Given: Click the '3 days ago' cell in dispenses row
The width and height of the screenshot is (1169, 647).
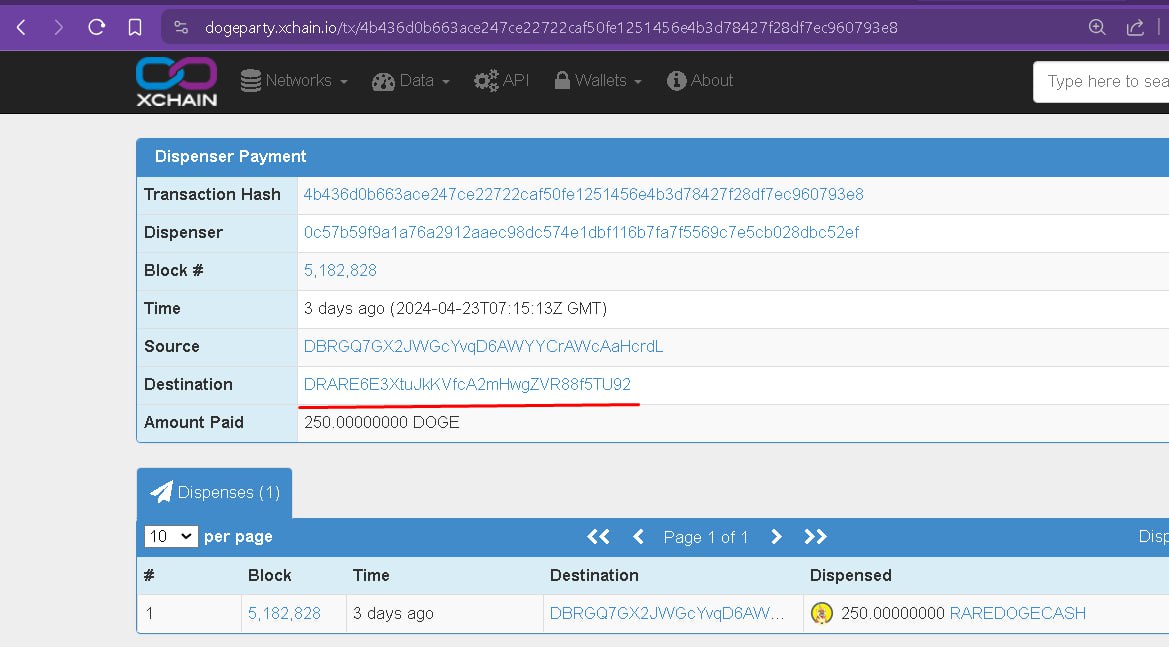Looking at the screenshot, I should (x=393, y=613).
